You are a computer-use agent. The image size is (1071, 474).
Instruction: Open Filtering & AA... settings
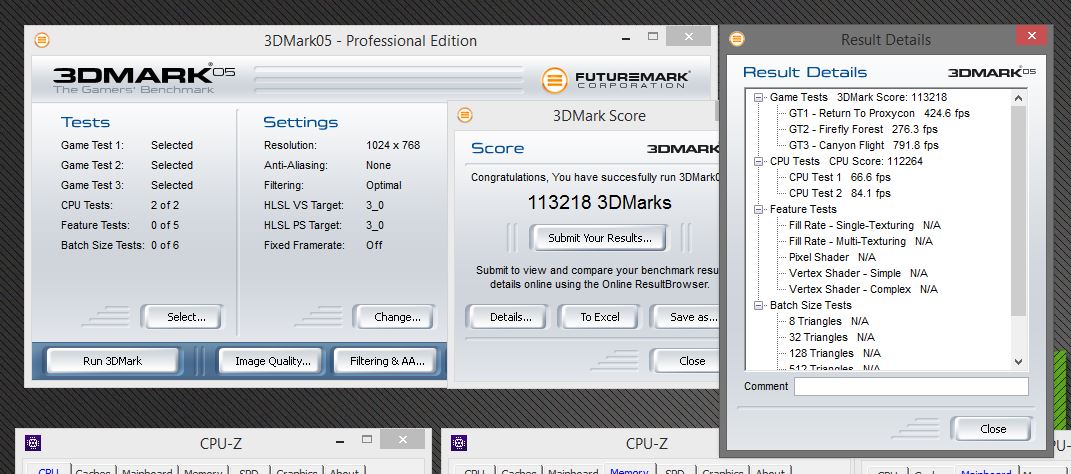tap(387, 361)
